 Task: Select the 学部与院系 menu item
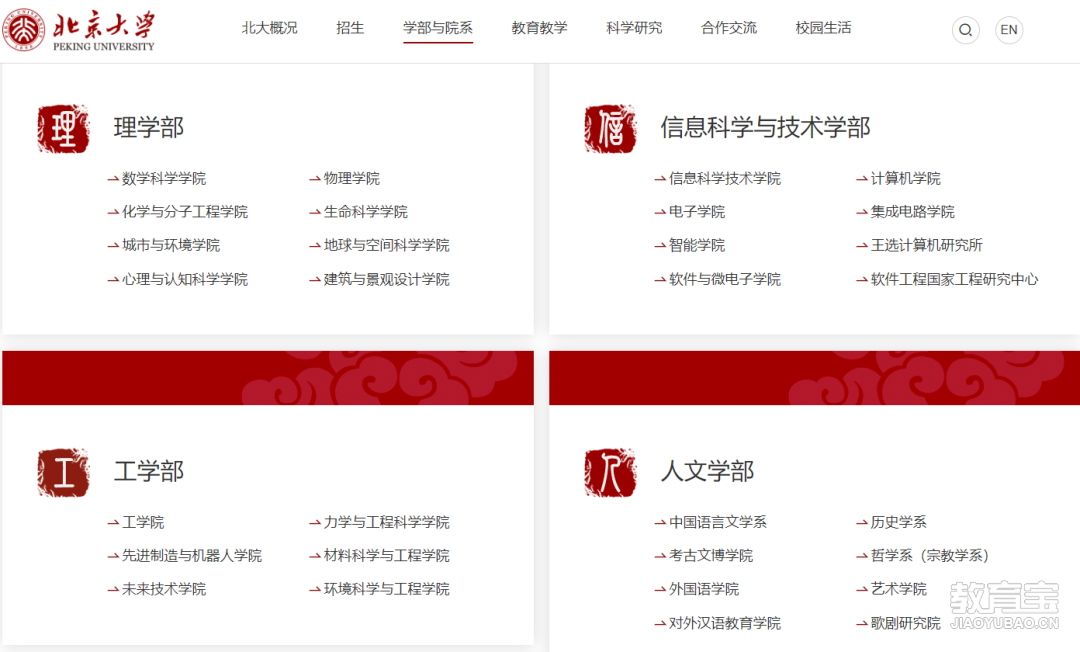[x=438, y=28]
